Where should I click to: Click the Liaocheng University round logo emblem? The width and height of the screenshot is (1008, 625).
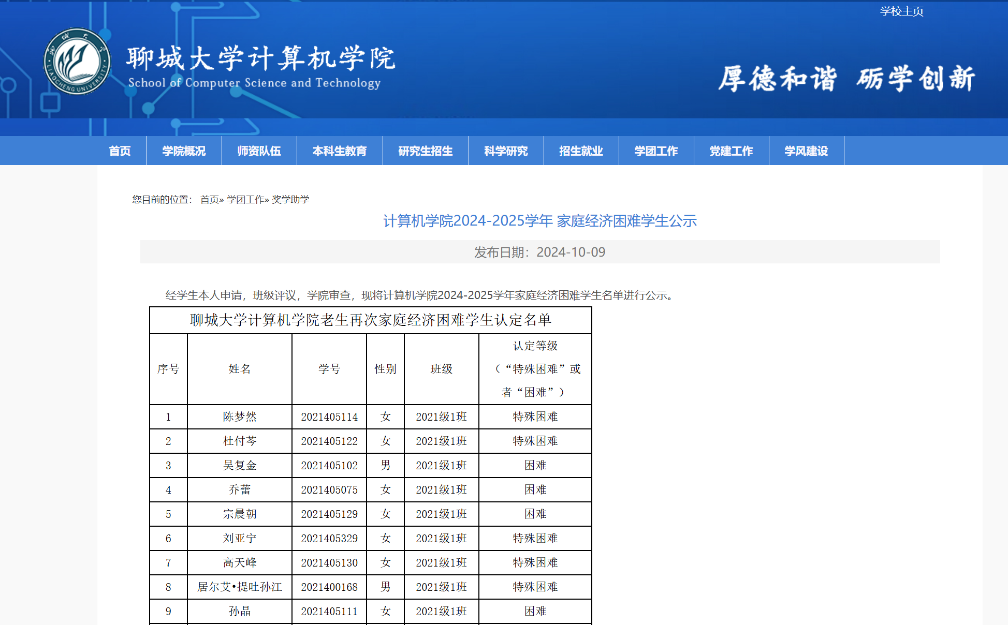click(76, 62)
